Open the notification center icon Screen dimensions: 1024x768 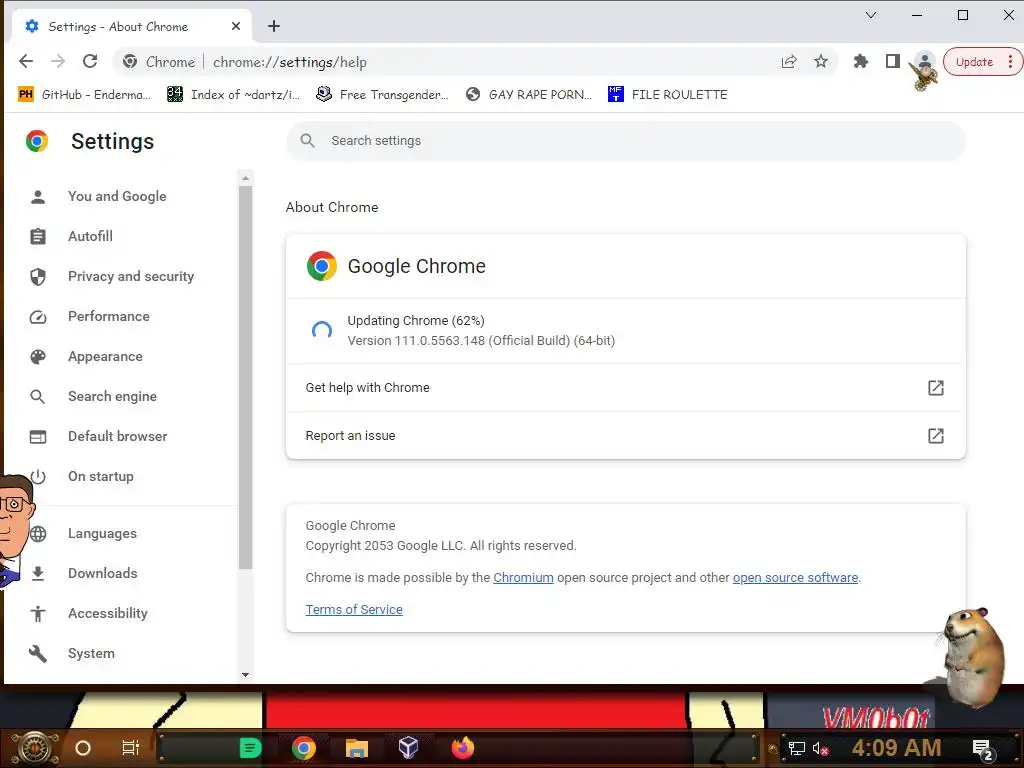(x=983, y=750)
